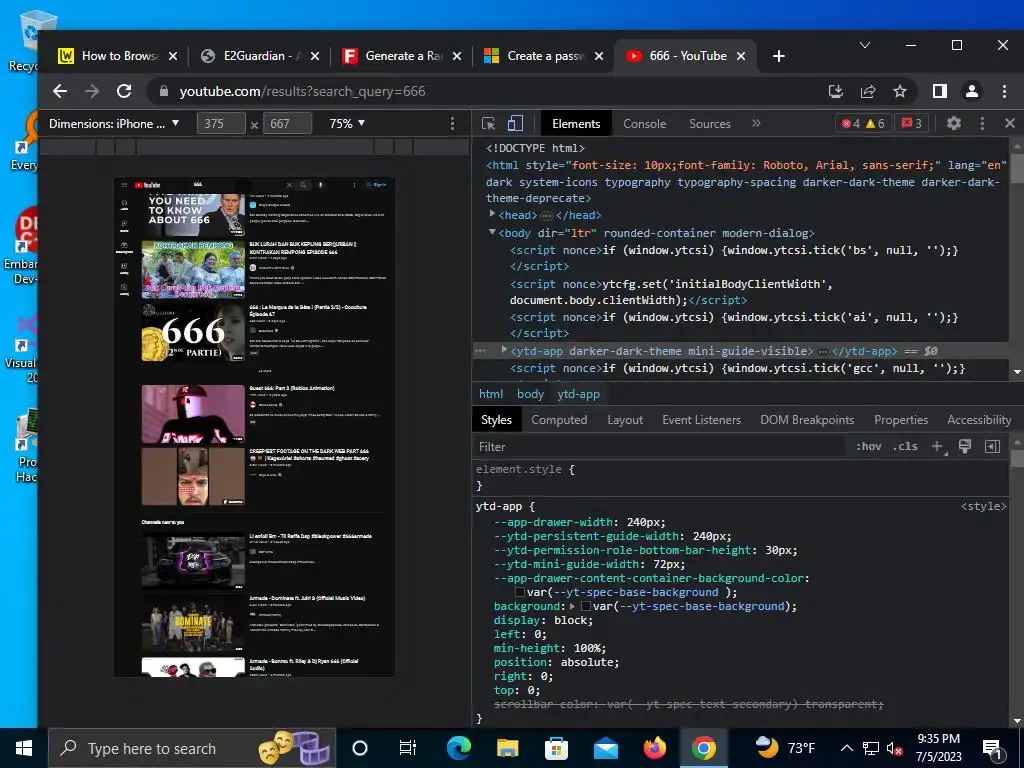
Task: Open the tab search chevron
Action: tap(865, 45)
